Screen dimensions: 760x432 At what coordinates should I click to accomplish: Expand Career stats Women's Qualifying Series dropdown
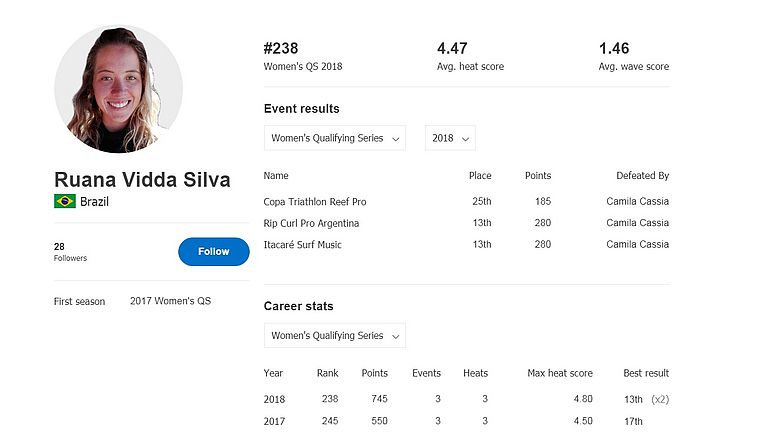(x=334, y=336)
